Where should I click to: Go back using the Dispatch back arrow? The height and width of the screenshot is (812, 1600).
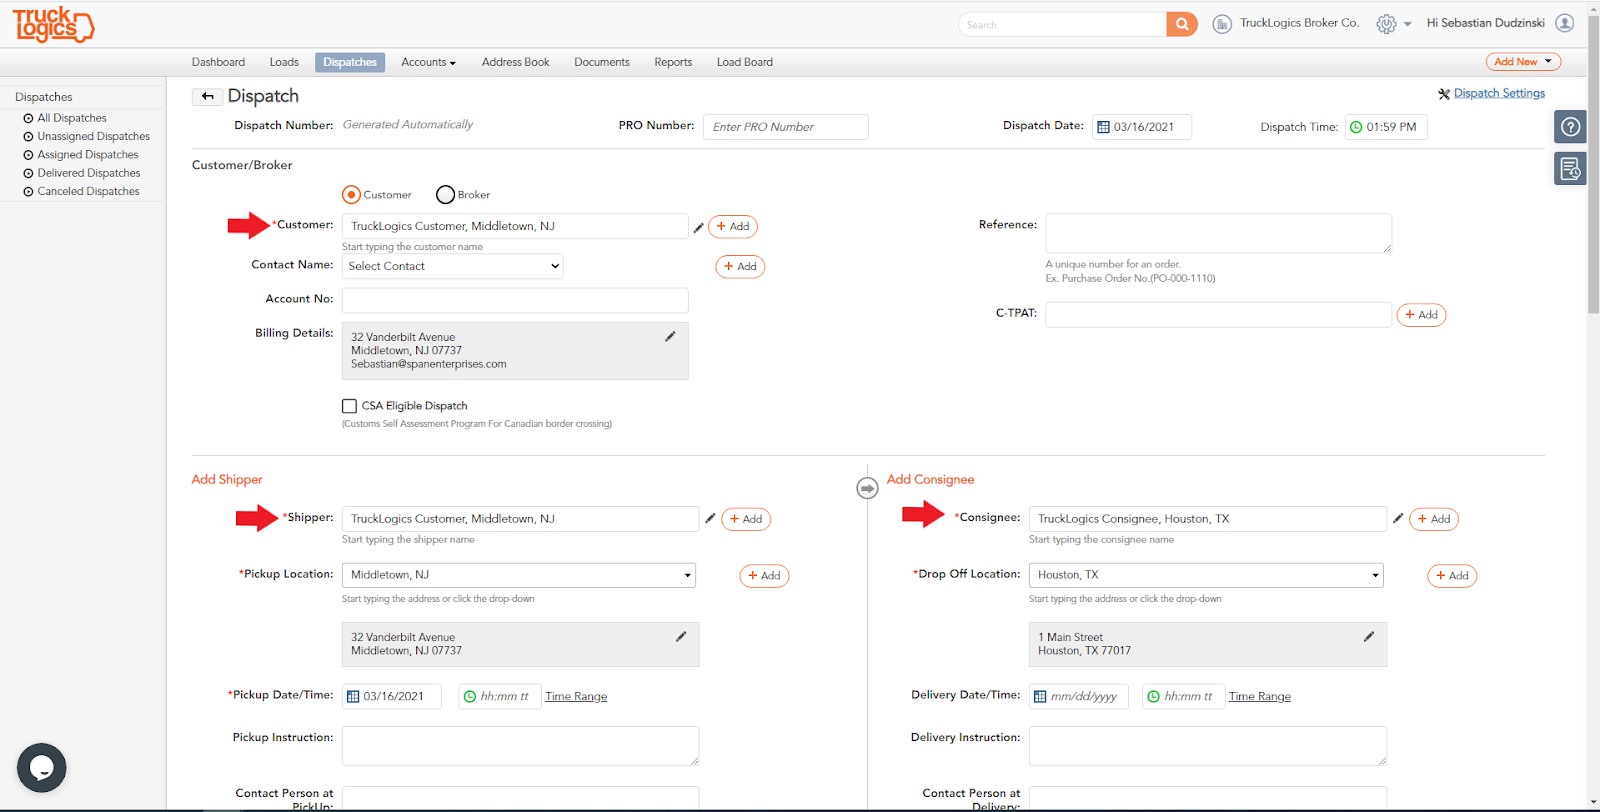tap(207, 96)
